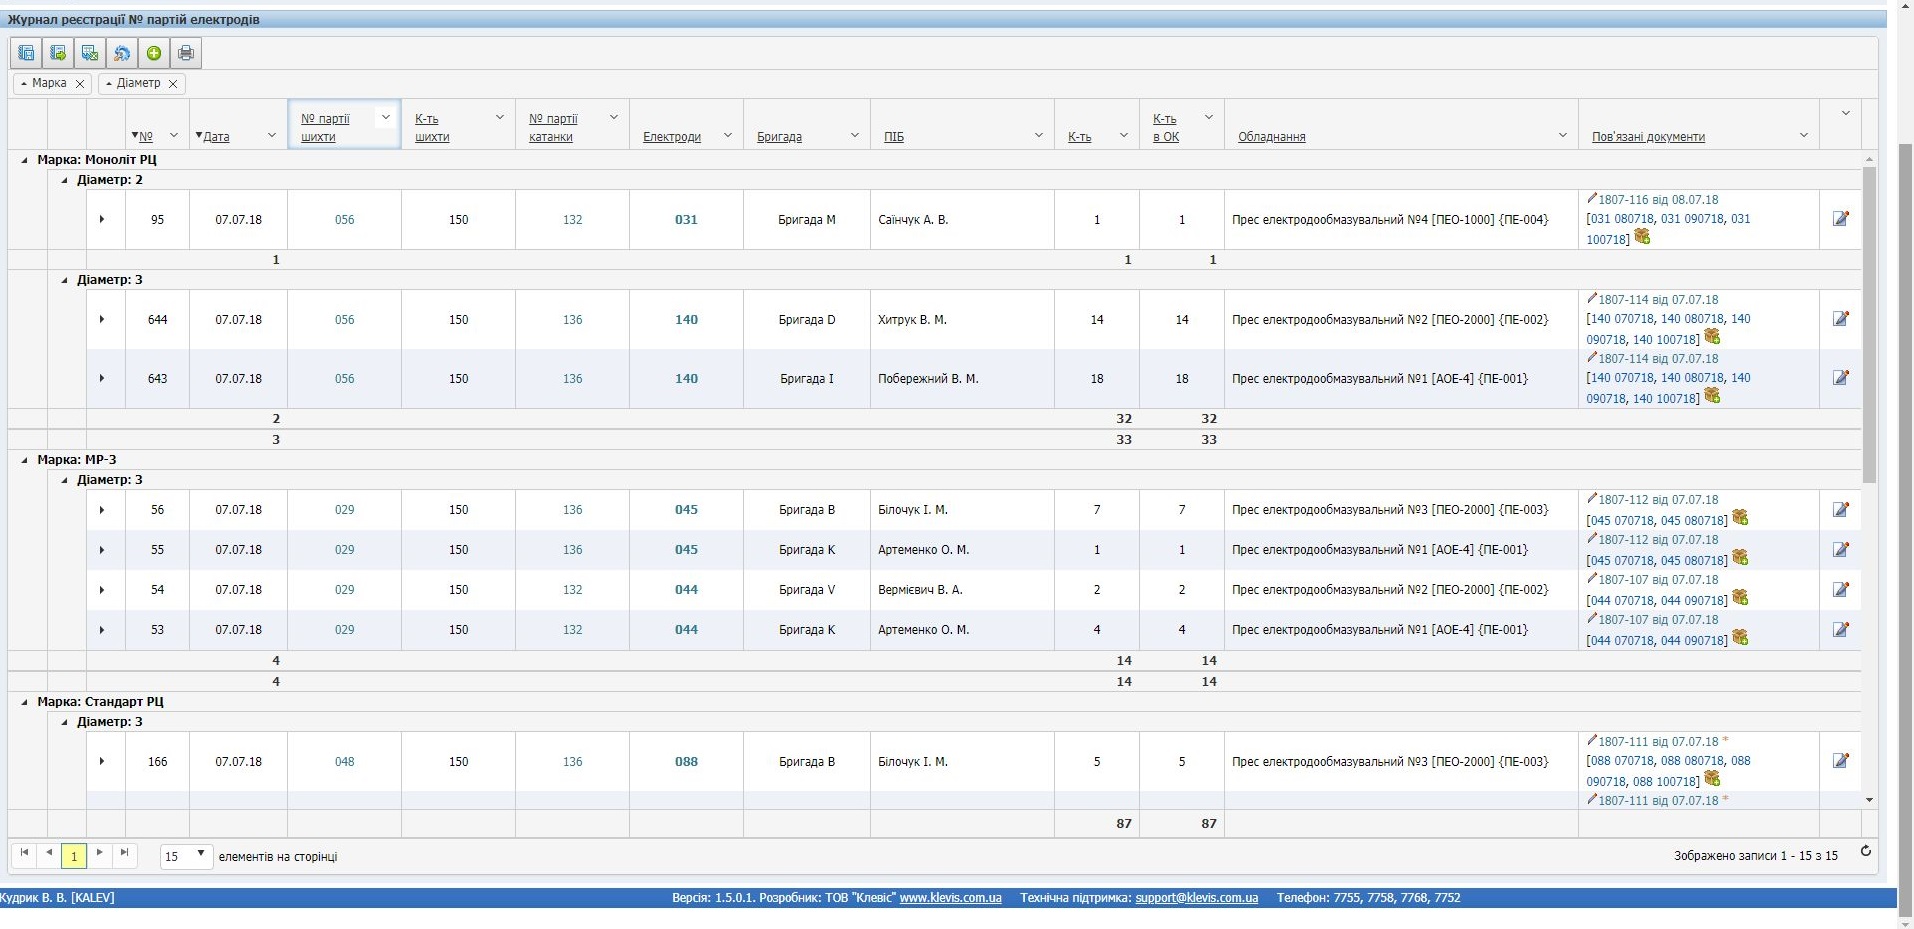Viewport: 1914px width, 929px height.
Task: Click the save grid layout toolbar icon
Action: click(26, 53)
